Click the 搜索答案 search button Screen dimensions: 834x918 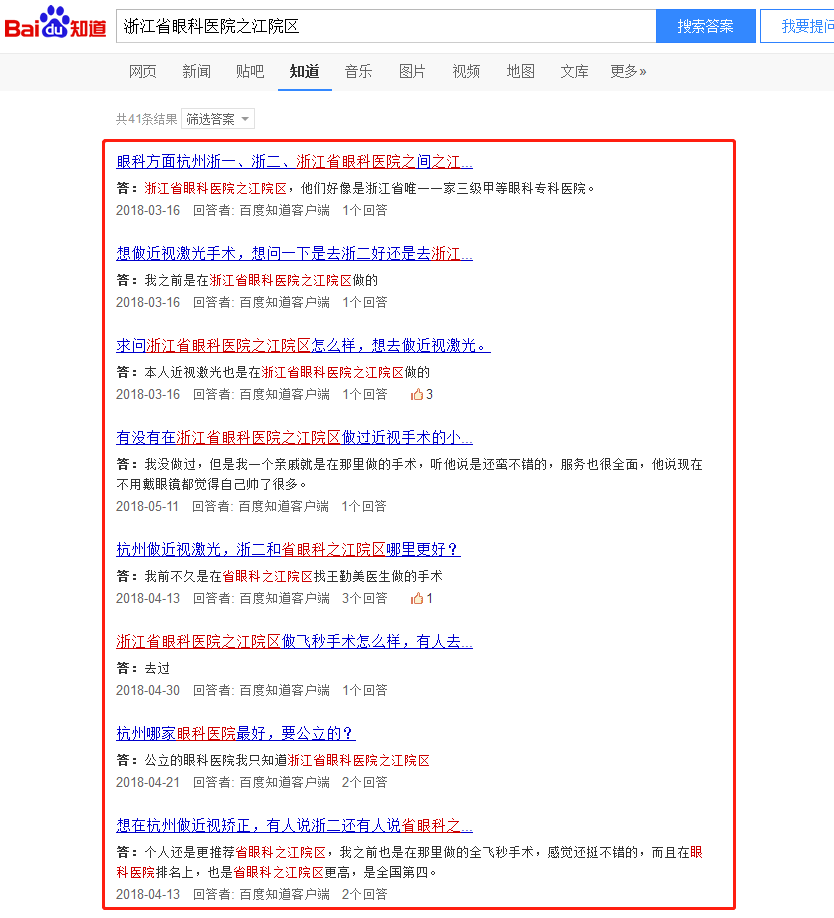pos(706,26)
